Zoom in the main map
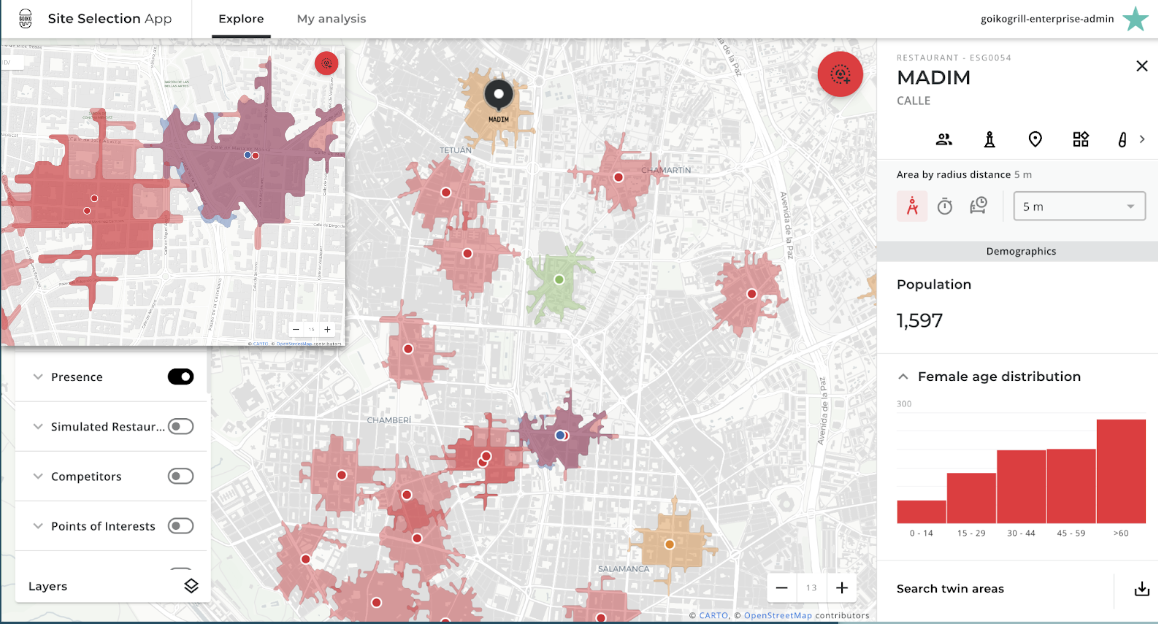 [842, 588]
